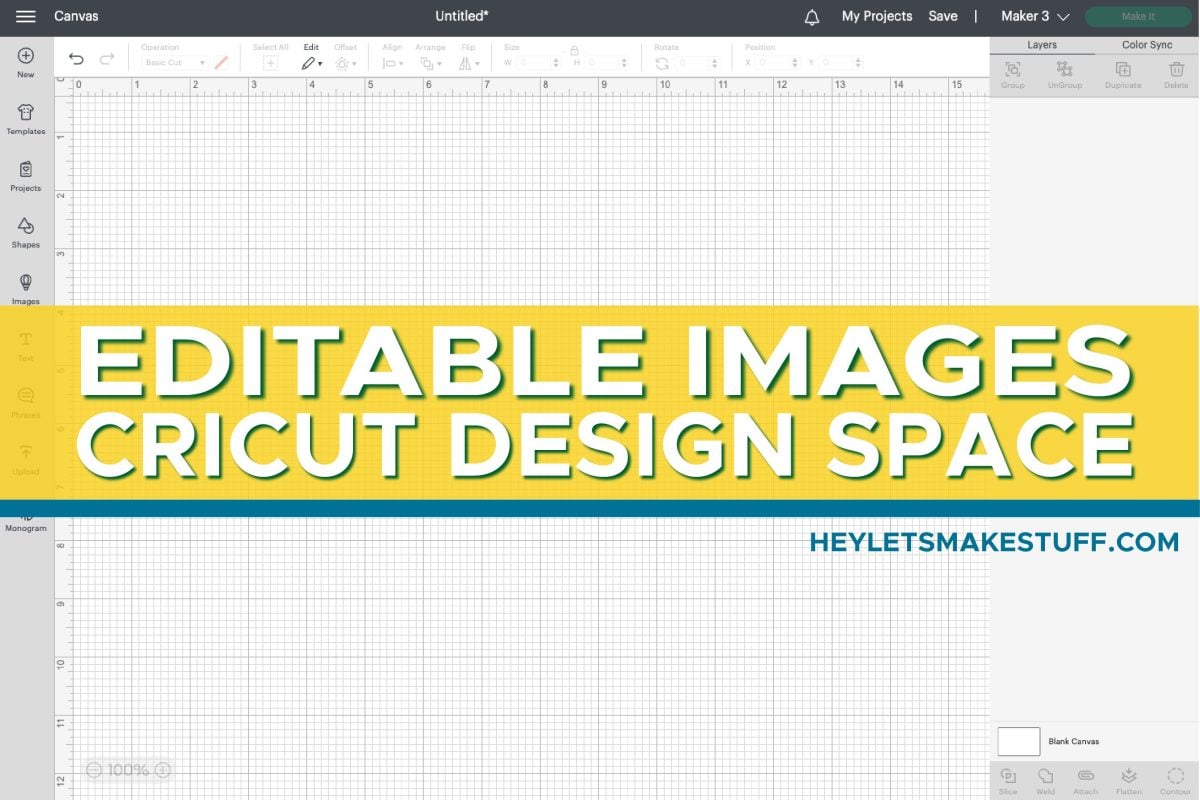Zoom in using the plus button
The height and width of the screenshot is (800, 1200).
(x=163, y=770)
